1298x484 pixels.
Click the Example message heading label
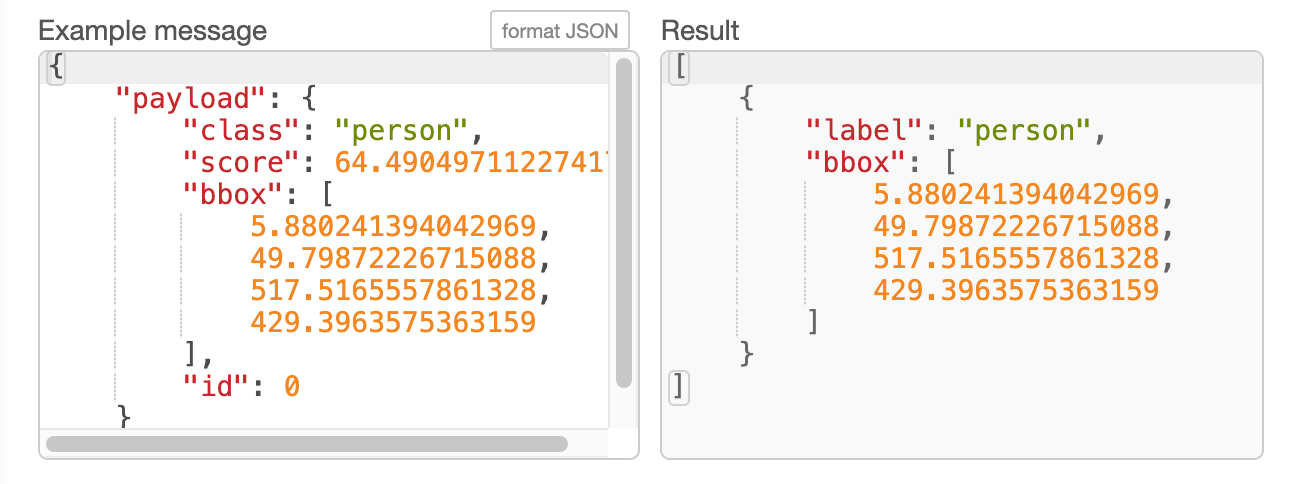[152, 30]
